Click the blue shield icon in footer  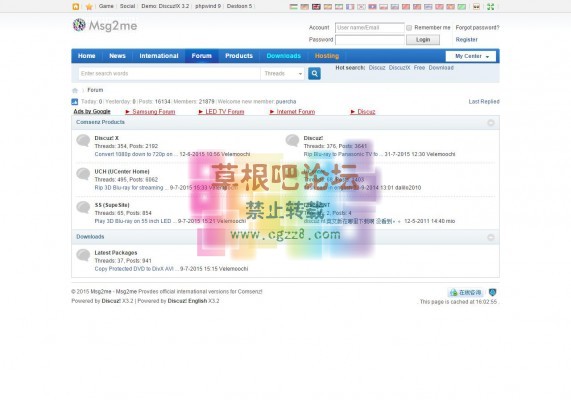coord(492,292)
